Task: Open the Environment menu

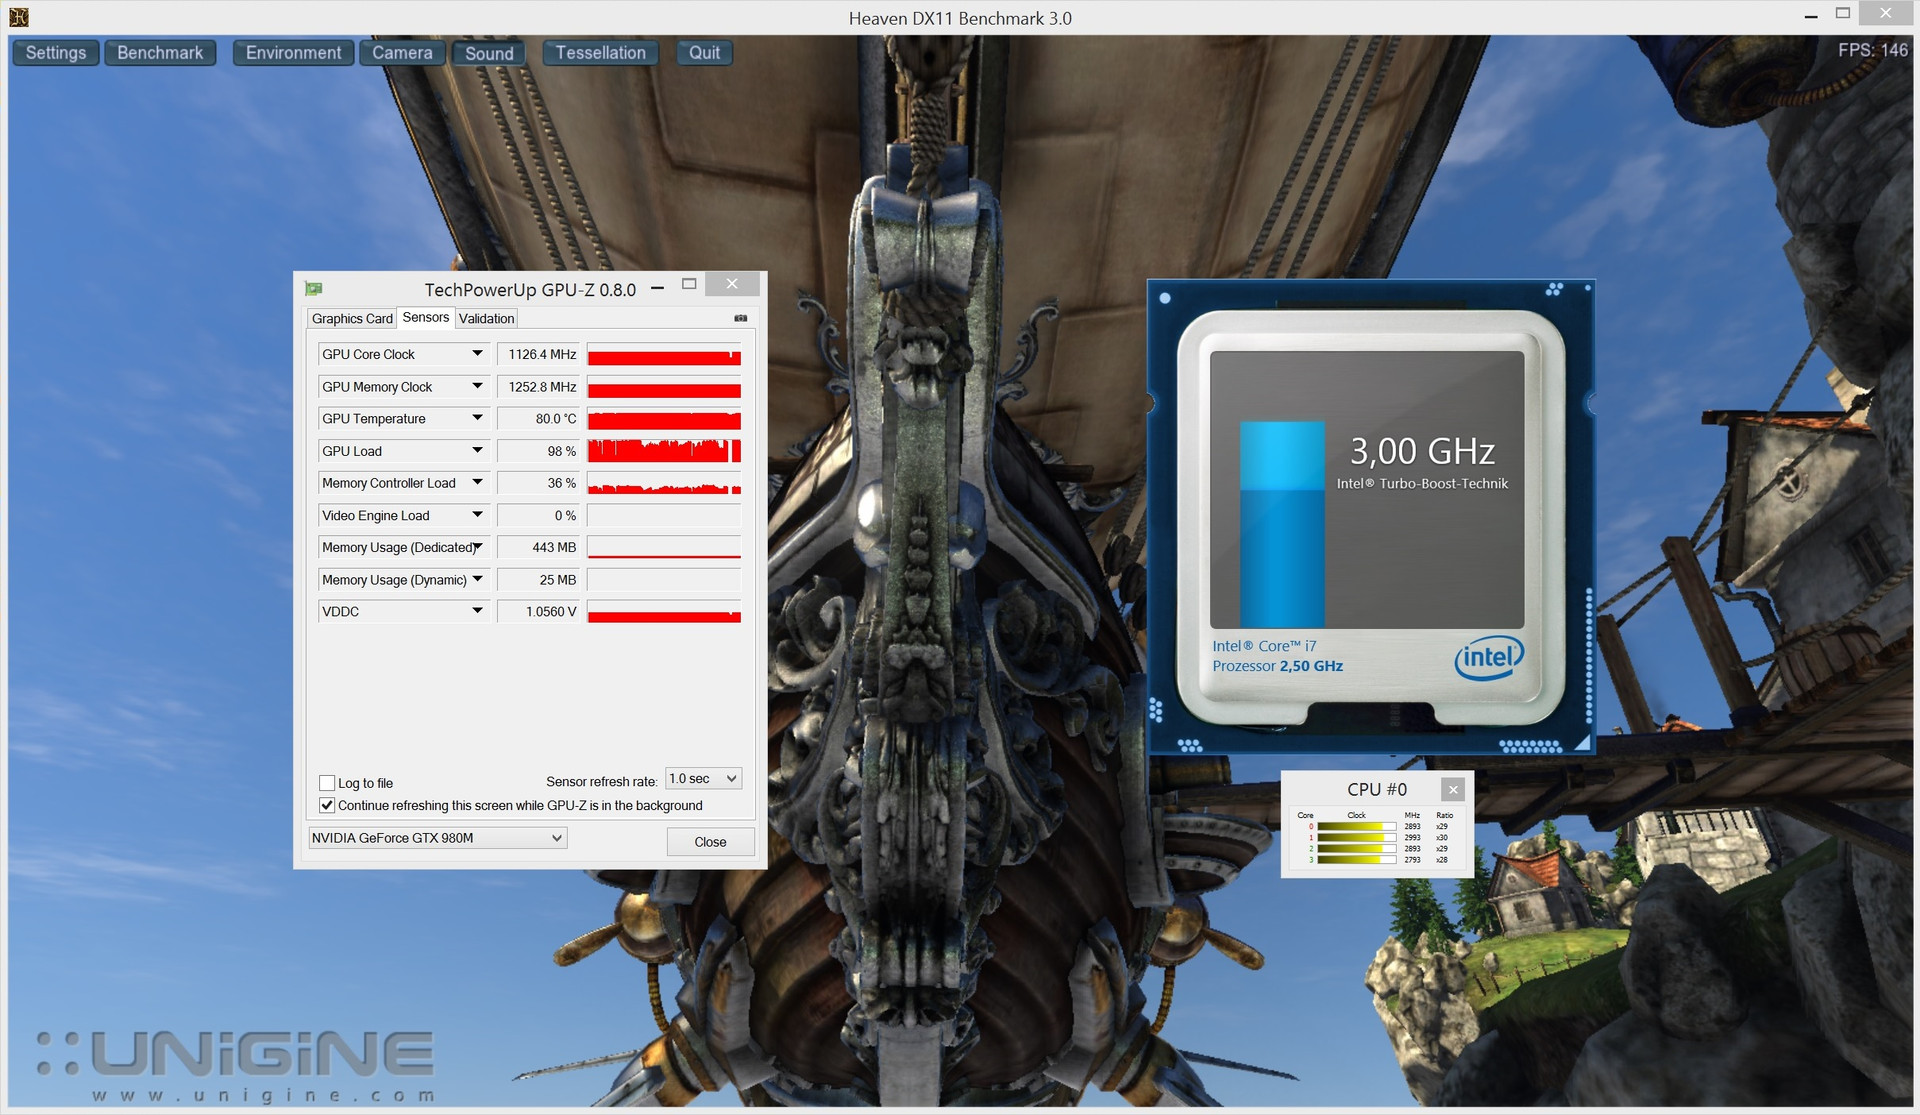Action: [293, 53]
